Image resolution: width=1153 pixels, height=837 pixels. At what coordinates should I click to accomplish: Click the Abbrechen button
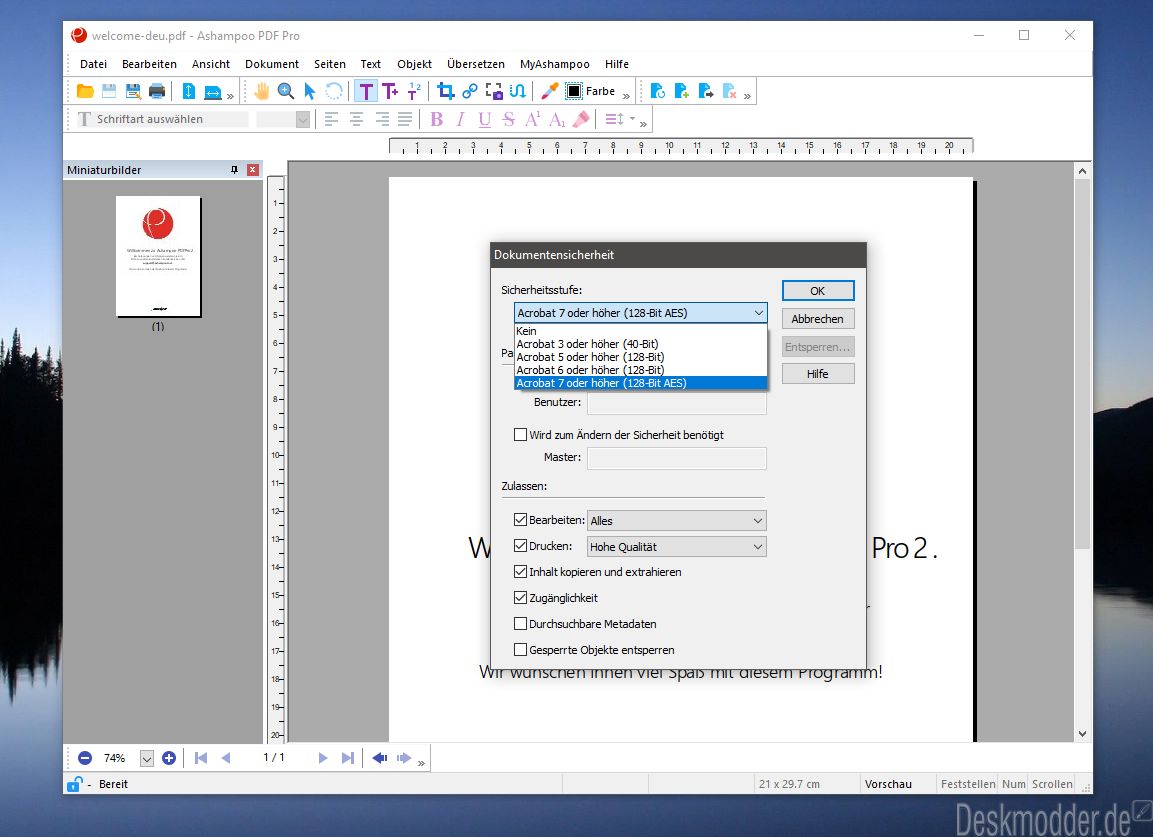[x=818, y=318]
